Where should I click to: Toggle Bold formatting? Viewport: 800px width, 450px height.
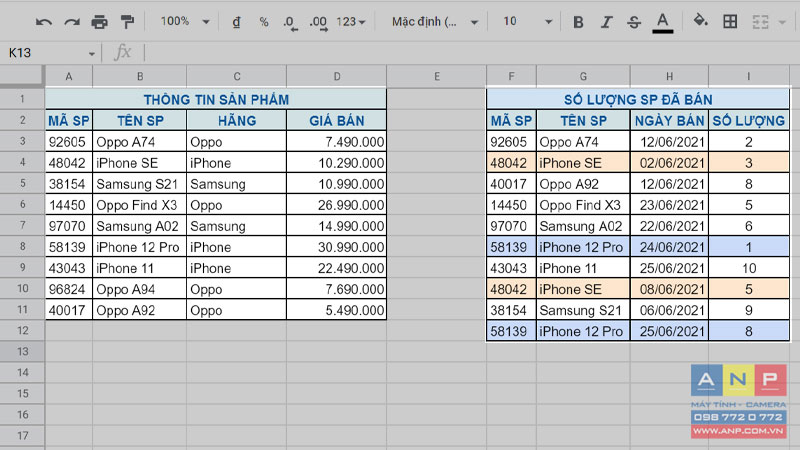point(578,22)
